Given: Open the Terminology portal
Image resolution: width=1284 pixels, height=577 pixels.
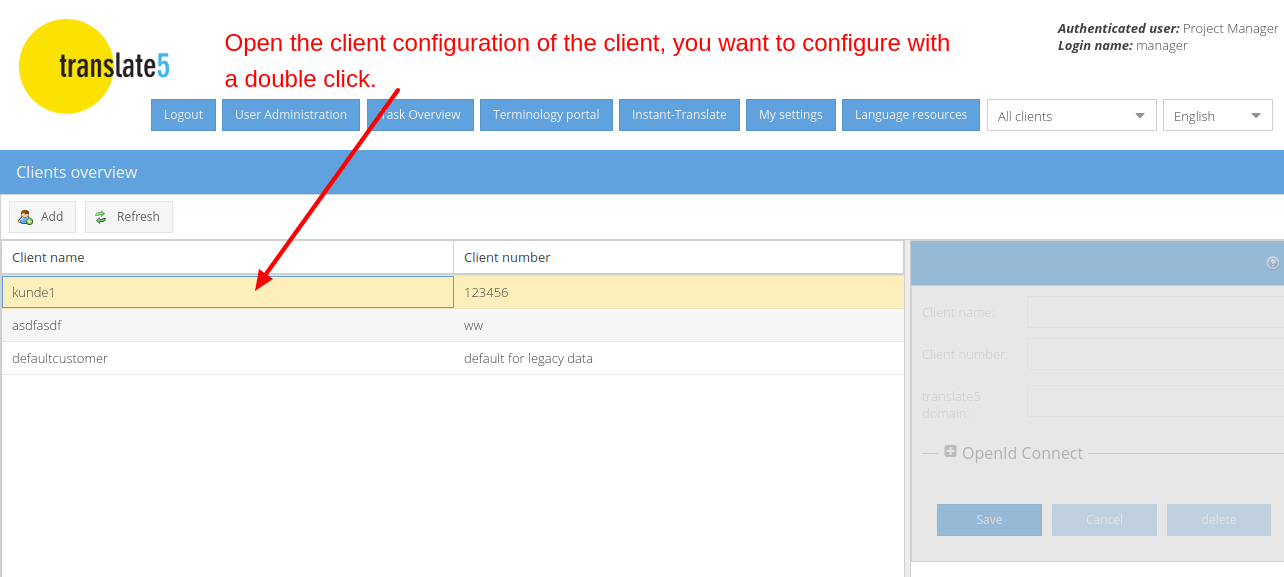Looking at the screenshot, I should pyautogui.click(x=546, y=115).
